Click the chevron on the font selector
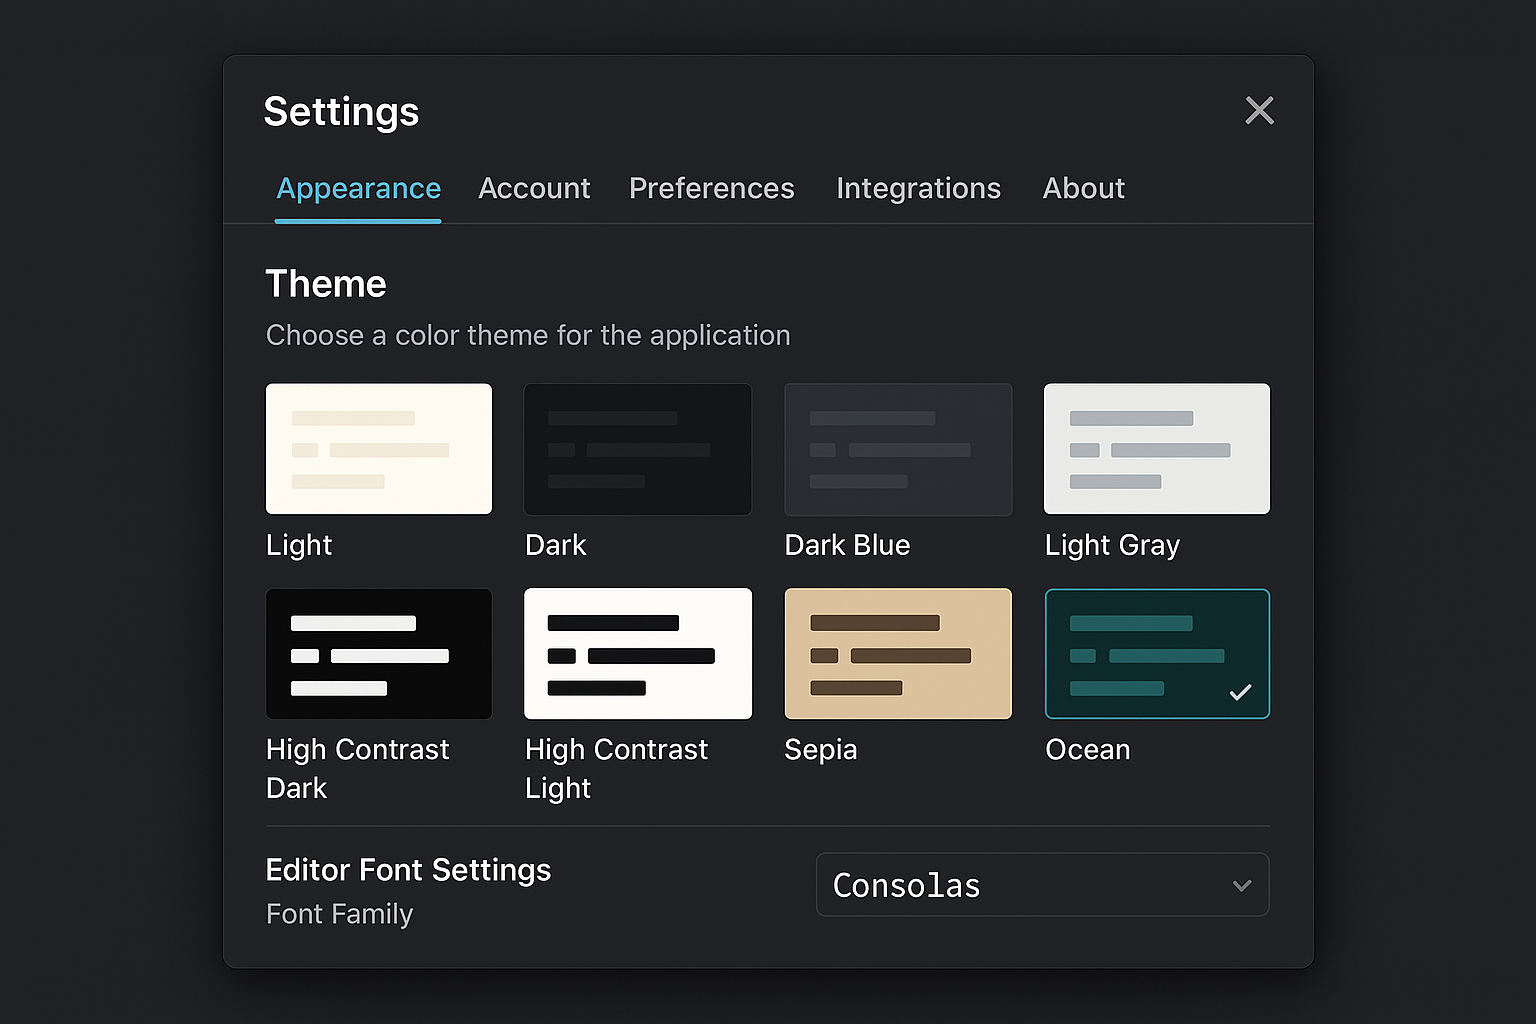The width and height of the screenshot is (1536, 1024). 1242,885
